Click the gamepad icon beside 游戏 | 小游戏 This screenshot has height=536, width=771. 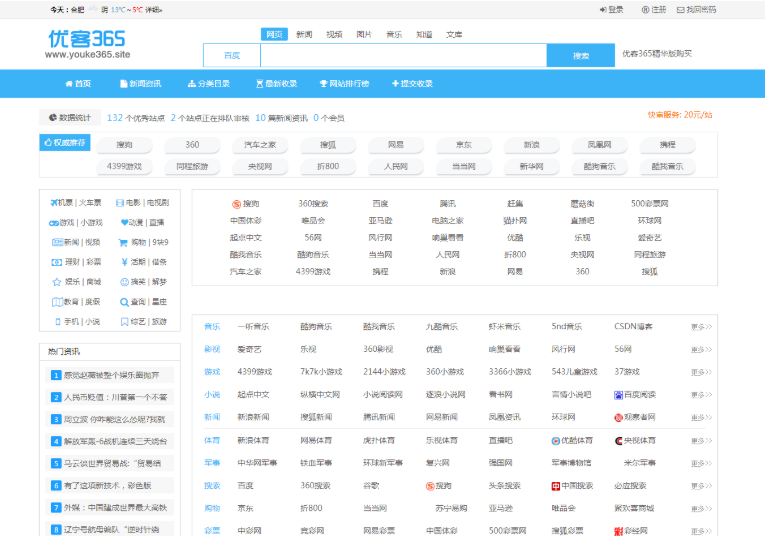pyautogui.click(x=54, y=223)
